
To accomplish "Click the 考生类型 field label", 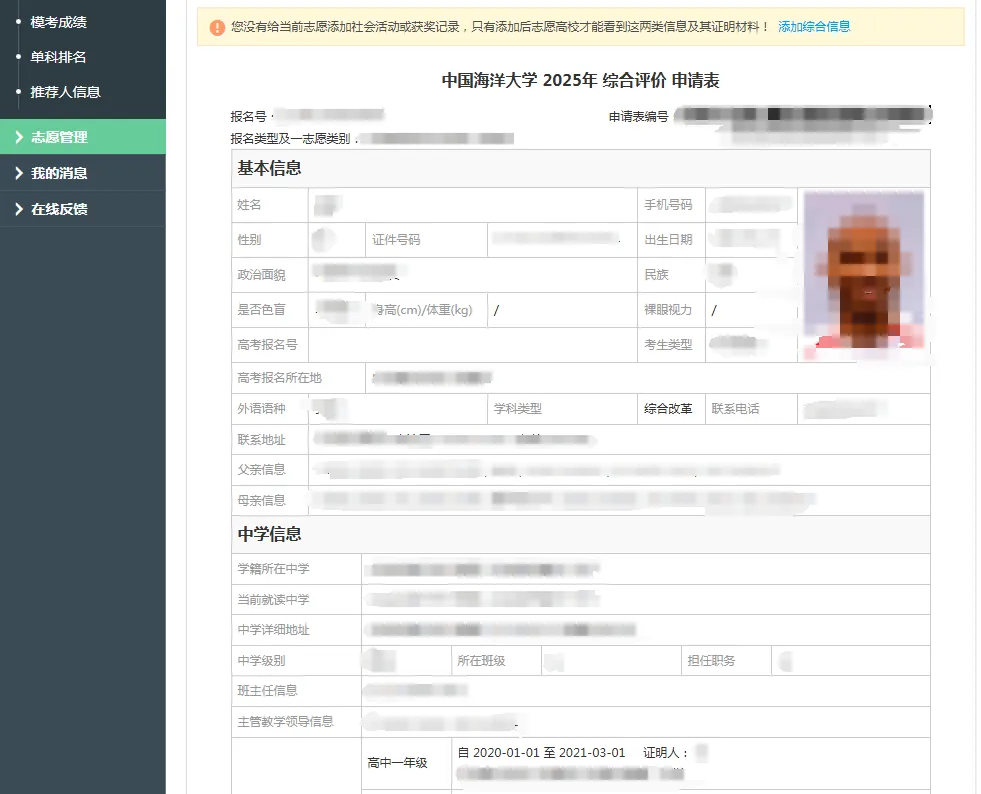I will click(x=668, y=345).
